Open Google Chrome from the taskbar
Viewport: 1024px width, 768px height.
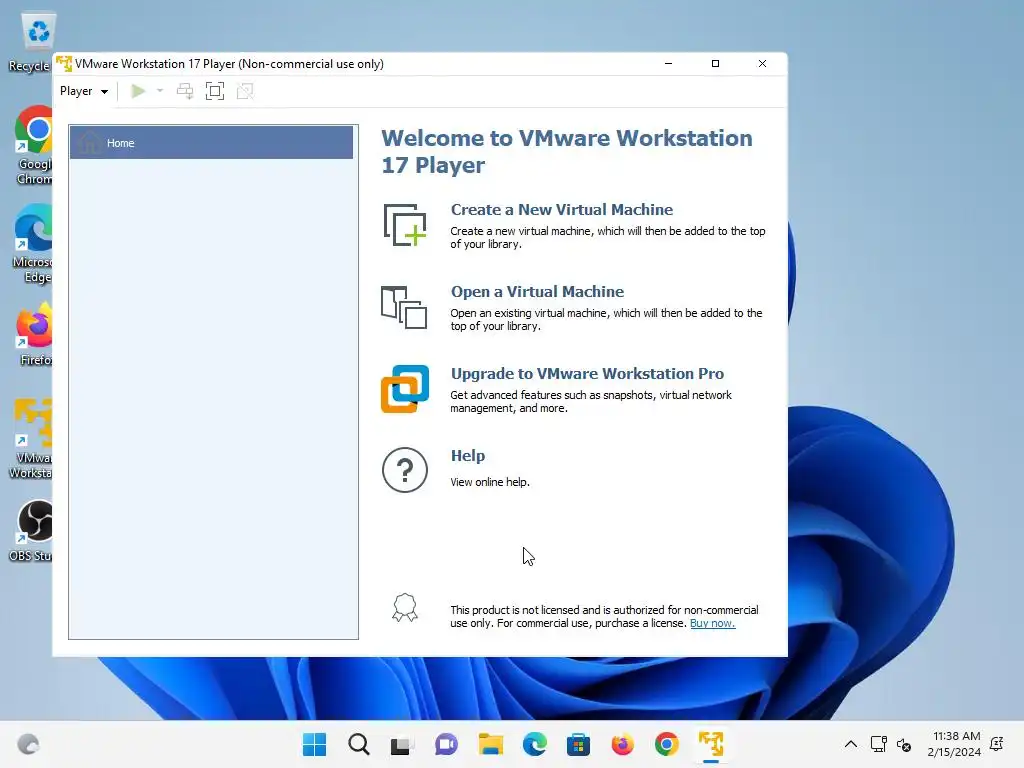tap(666, 744)
